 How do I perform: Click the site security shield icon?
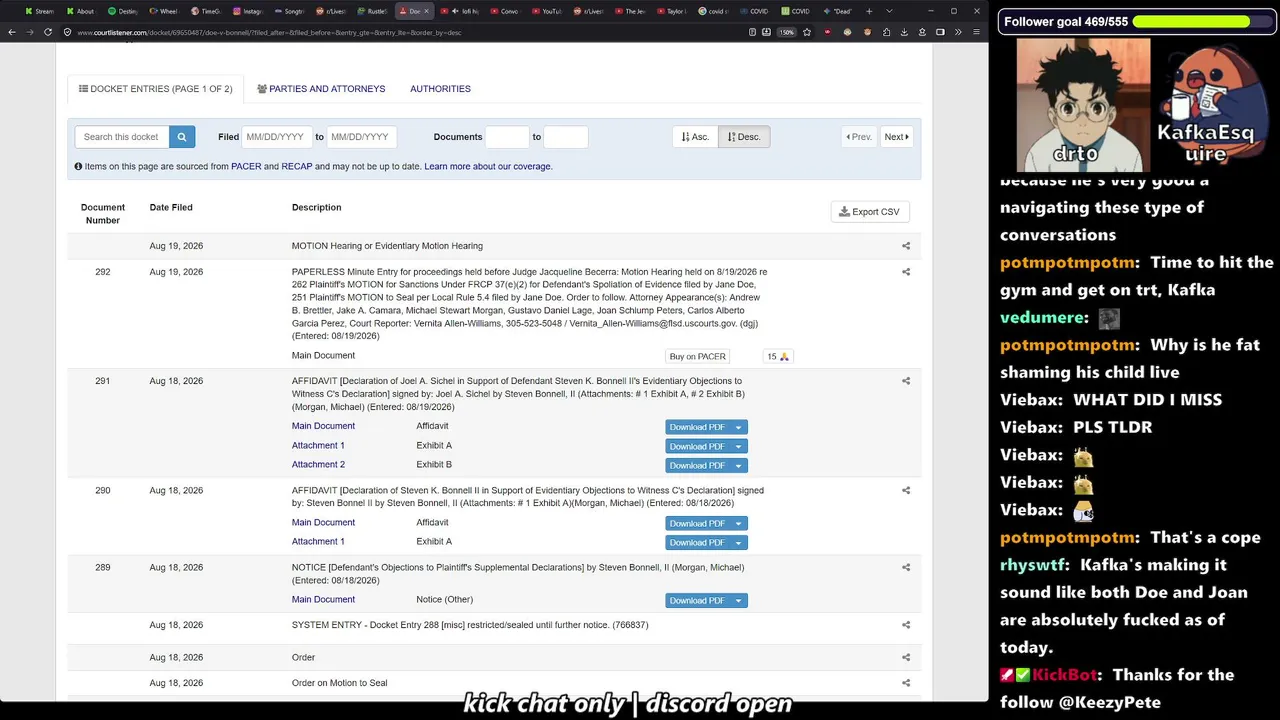(68, 32)
